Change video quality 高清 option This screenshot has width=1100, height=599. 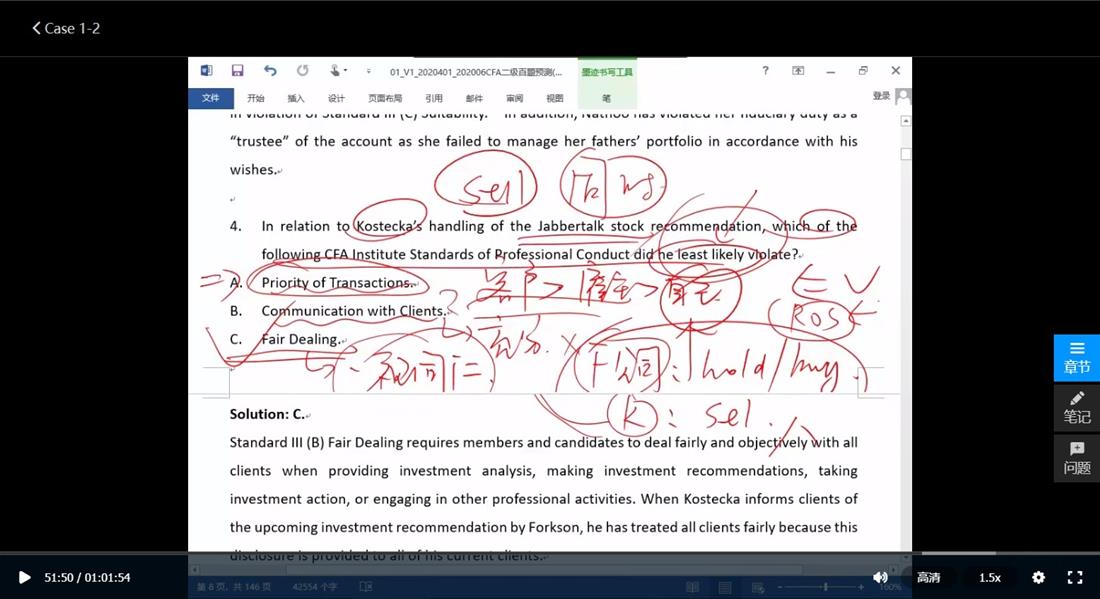pos(928,577)
